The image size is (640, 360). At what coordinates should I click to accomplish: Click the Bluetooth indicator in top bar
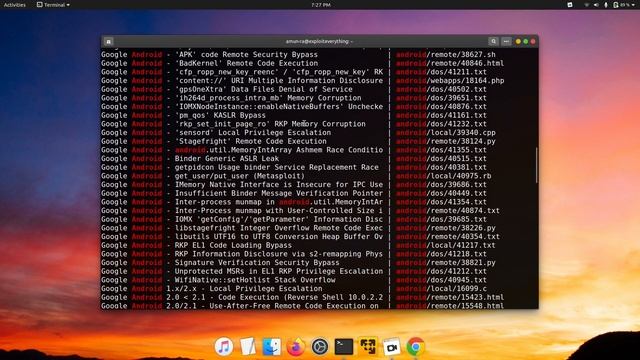(x=606, y=5)
